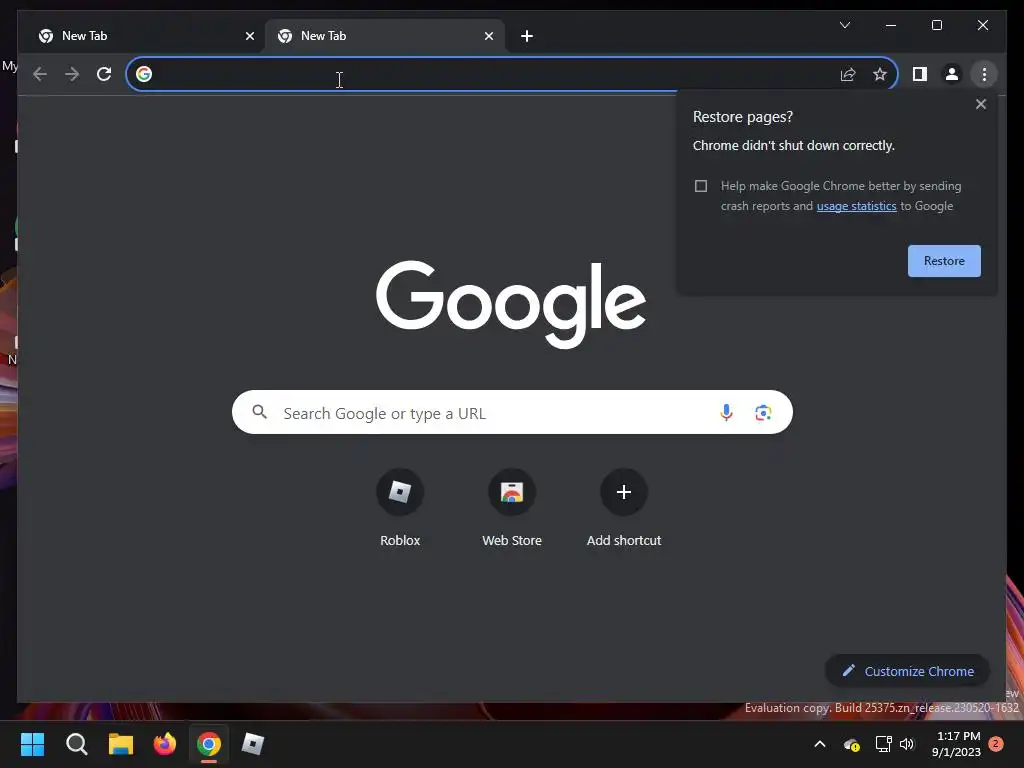The width and height of the screenshot is (1024, 768).
Task: Click Customize Chrome button
Action: pyautogui.click(x=908, y=671)
